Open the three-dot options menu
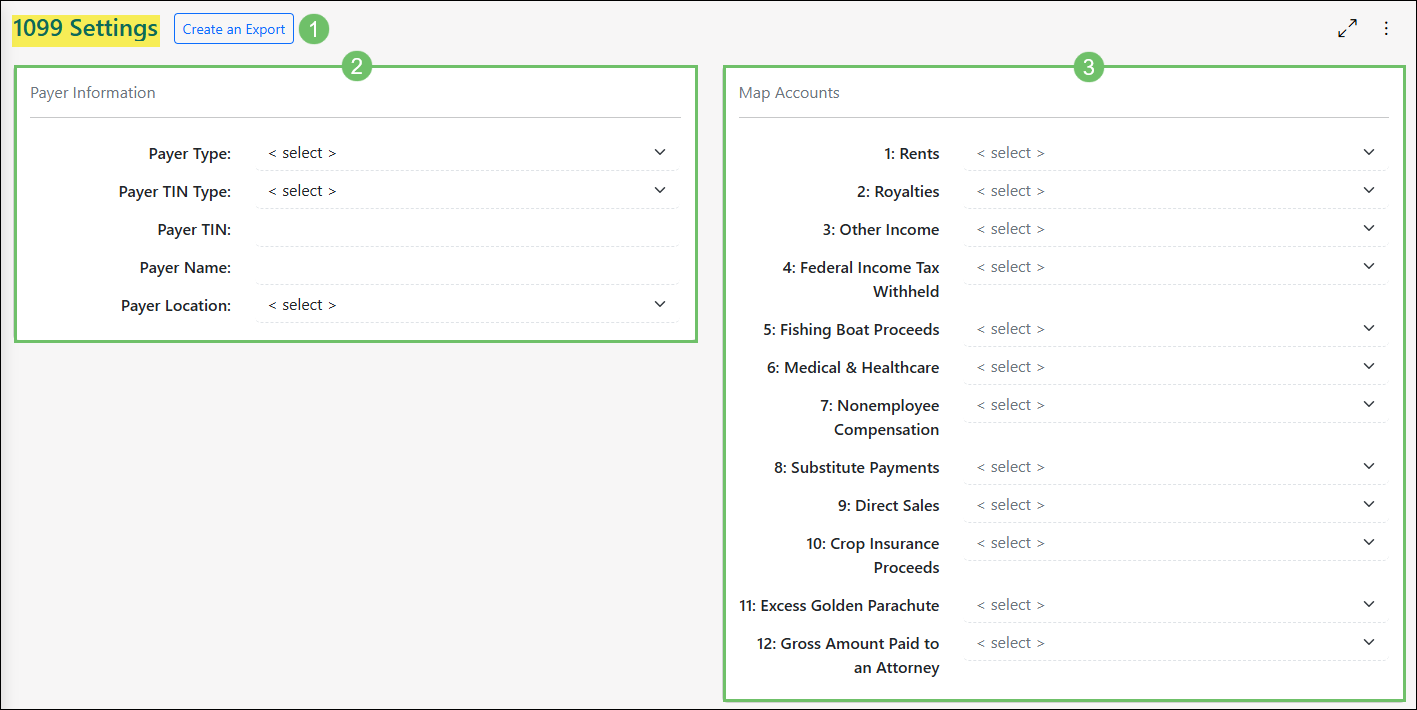Image resolution: width=1417 pixels, height=710 pixels. (x=1386, y=29)
